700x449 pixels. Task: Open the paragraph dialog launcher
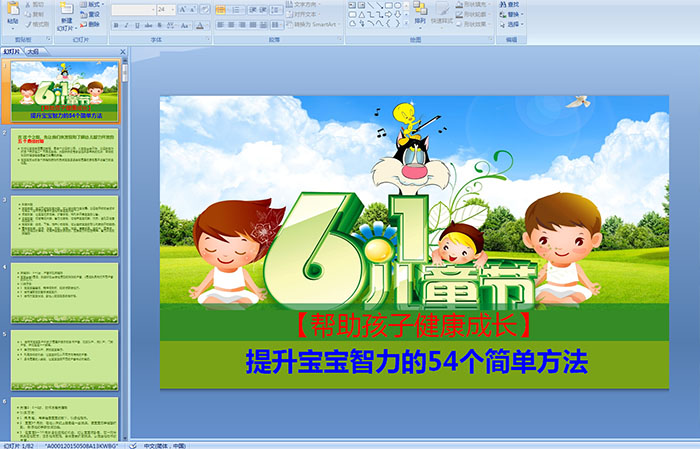tap(340, 40)
